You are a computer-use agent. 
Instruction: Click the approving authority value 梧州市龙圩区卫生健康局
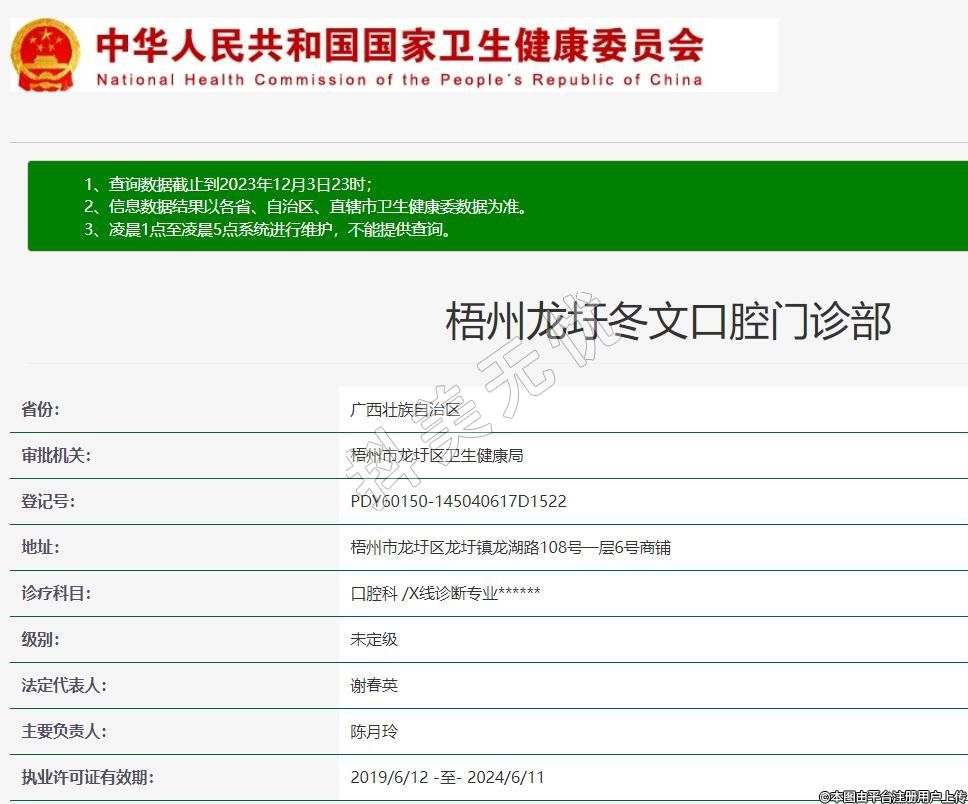point(437,456)
